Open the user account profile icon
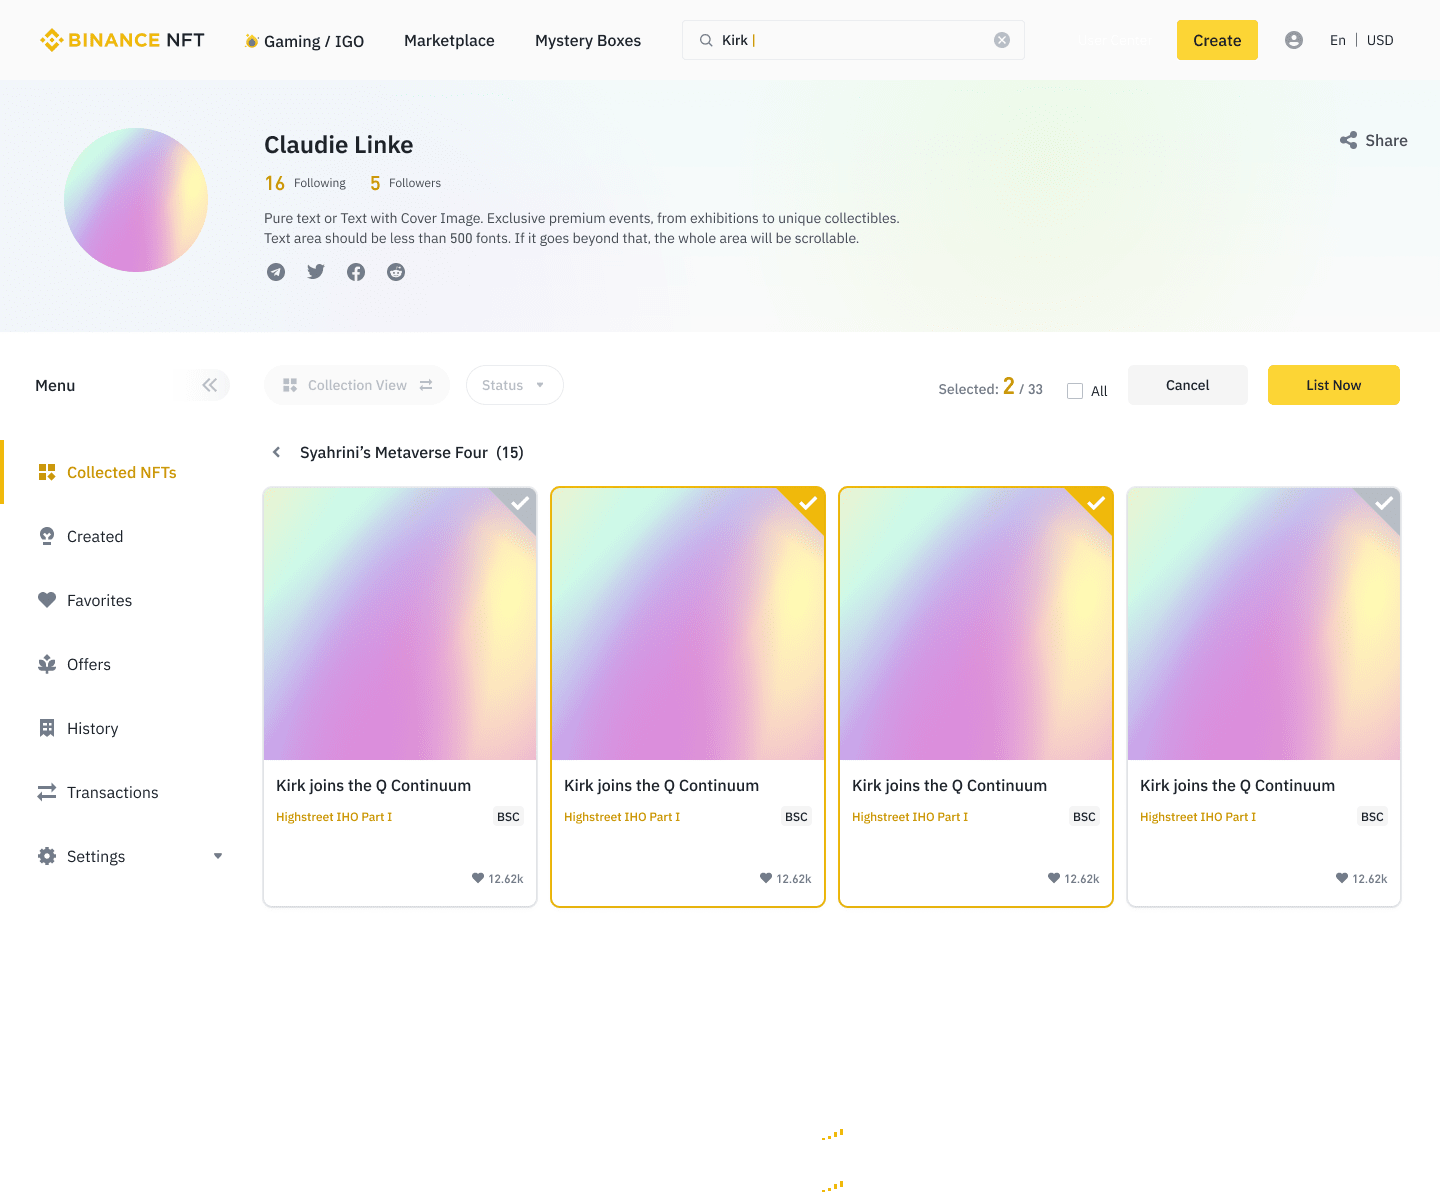The height and width of the screenshot is (1200, 1440). [x=1294, y=40]
